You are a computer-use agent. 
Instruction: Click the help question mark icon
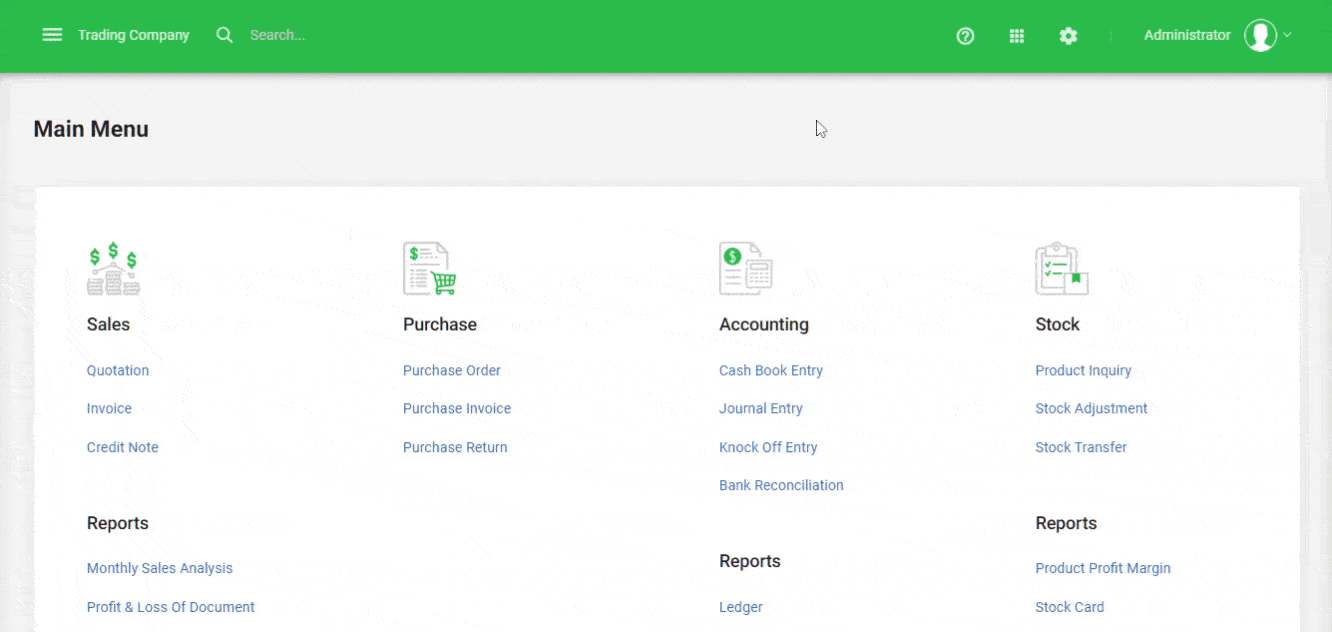[965, 36]
